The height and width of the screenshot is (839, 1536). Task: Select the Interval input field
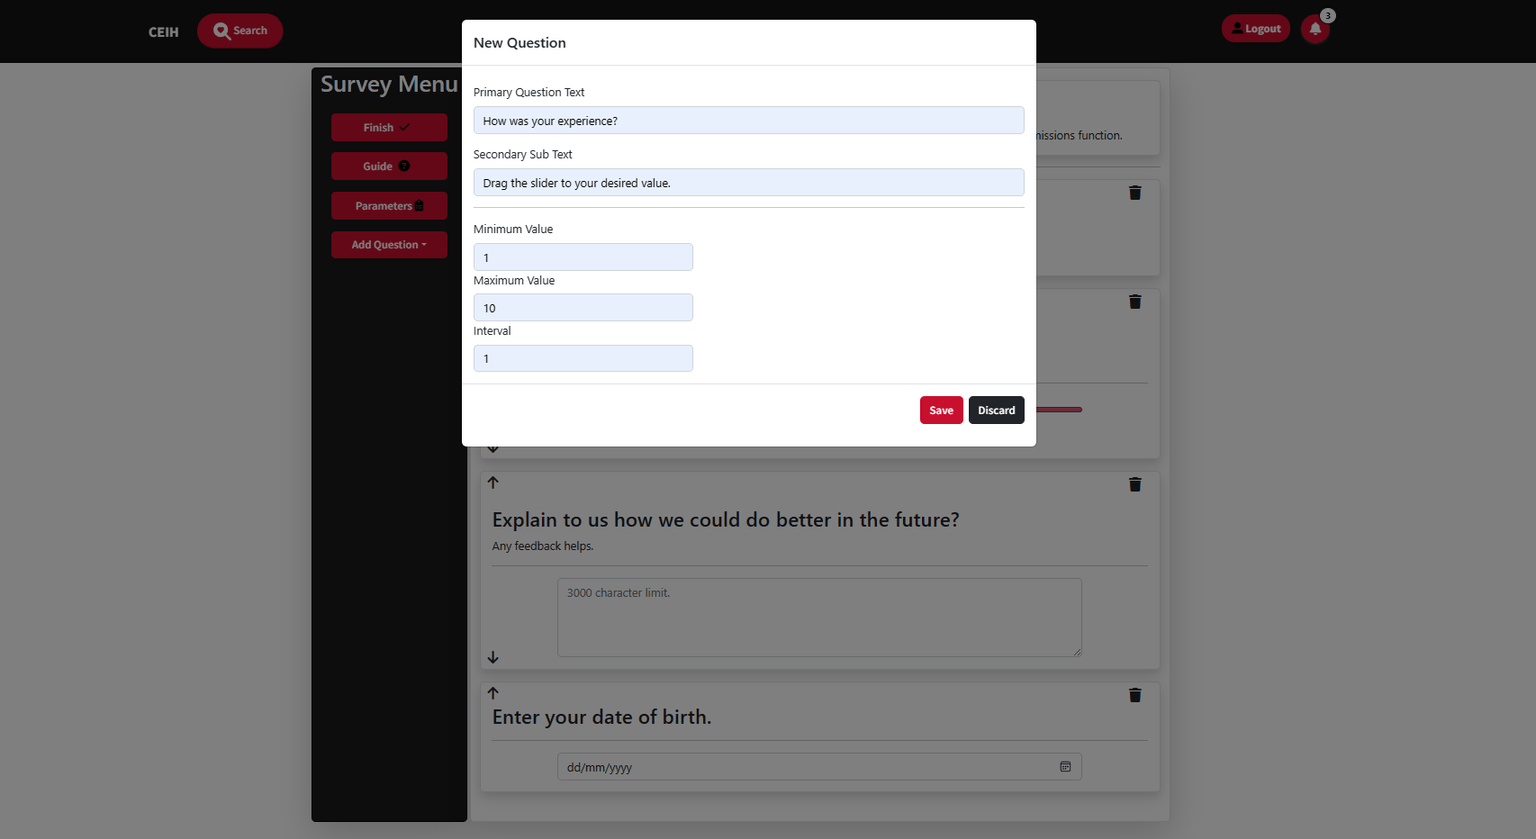point(583,359)
